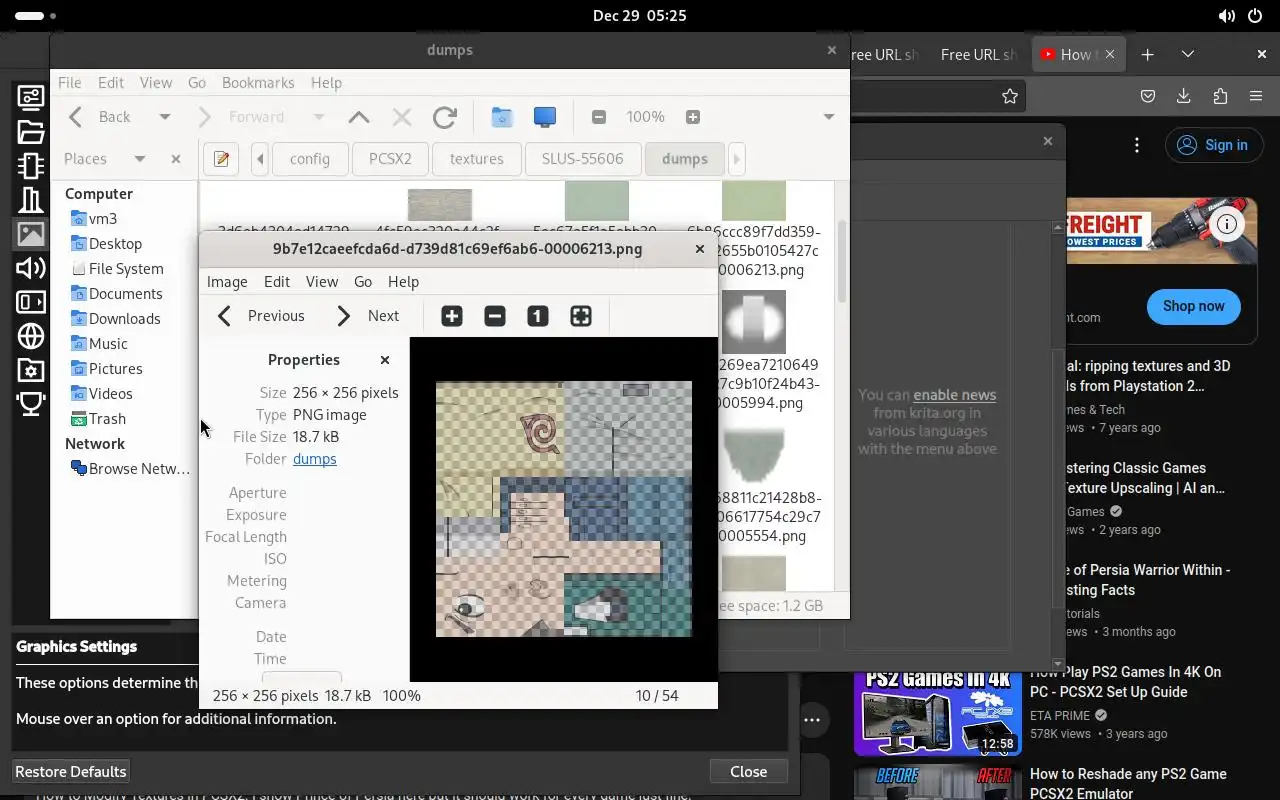Open the browser tab list dropdown
Image resolution: width=1280 pixels, height=800 pixels.
(x=1188, y=55)
